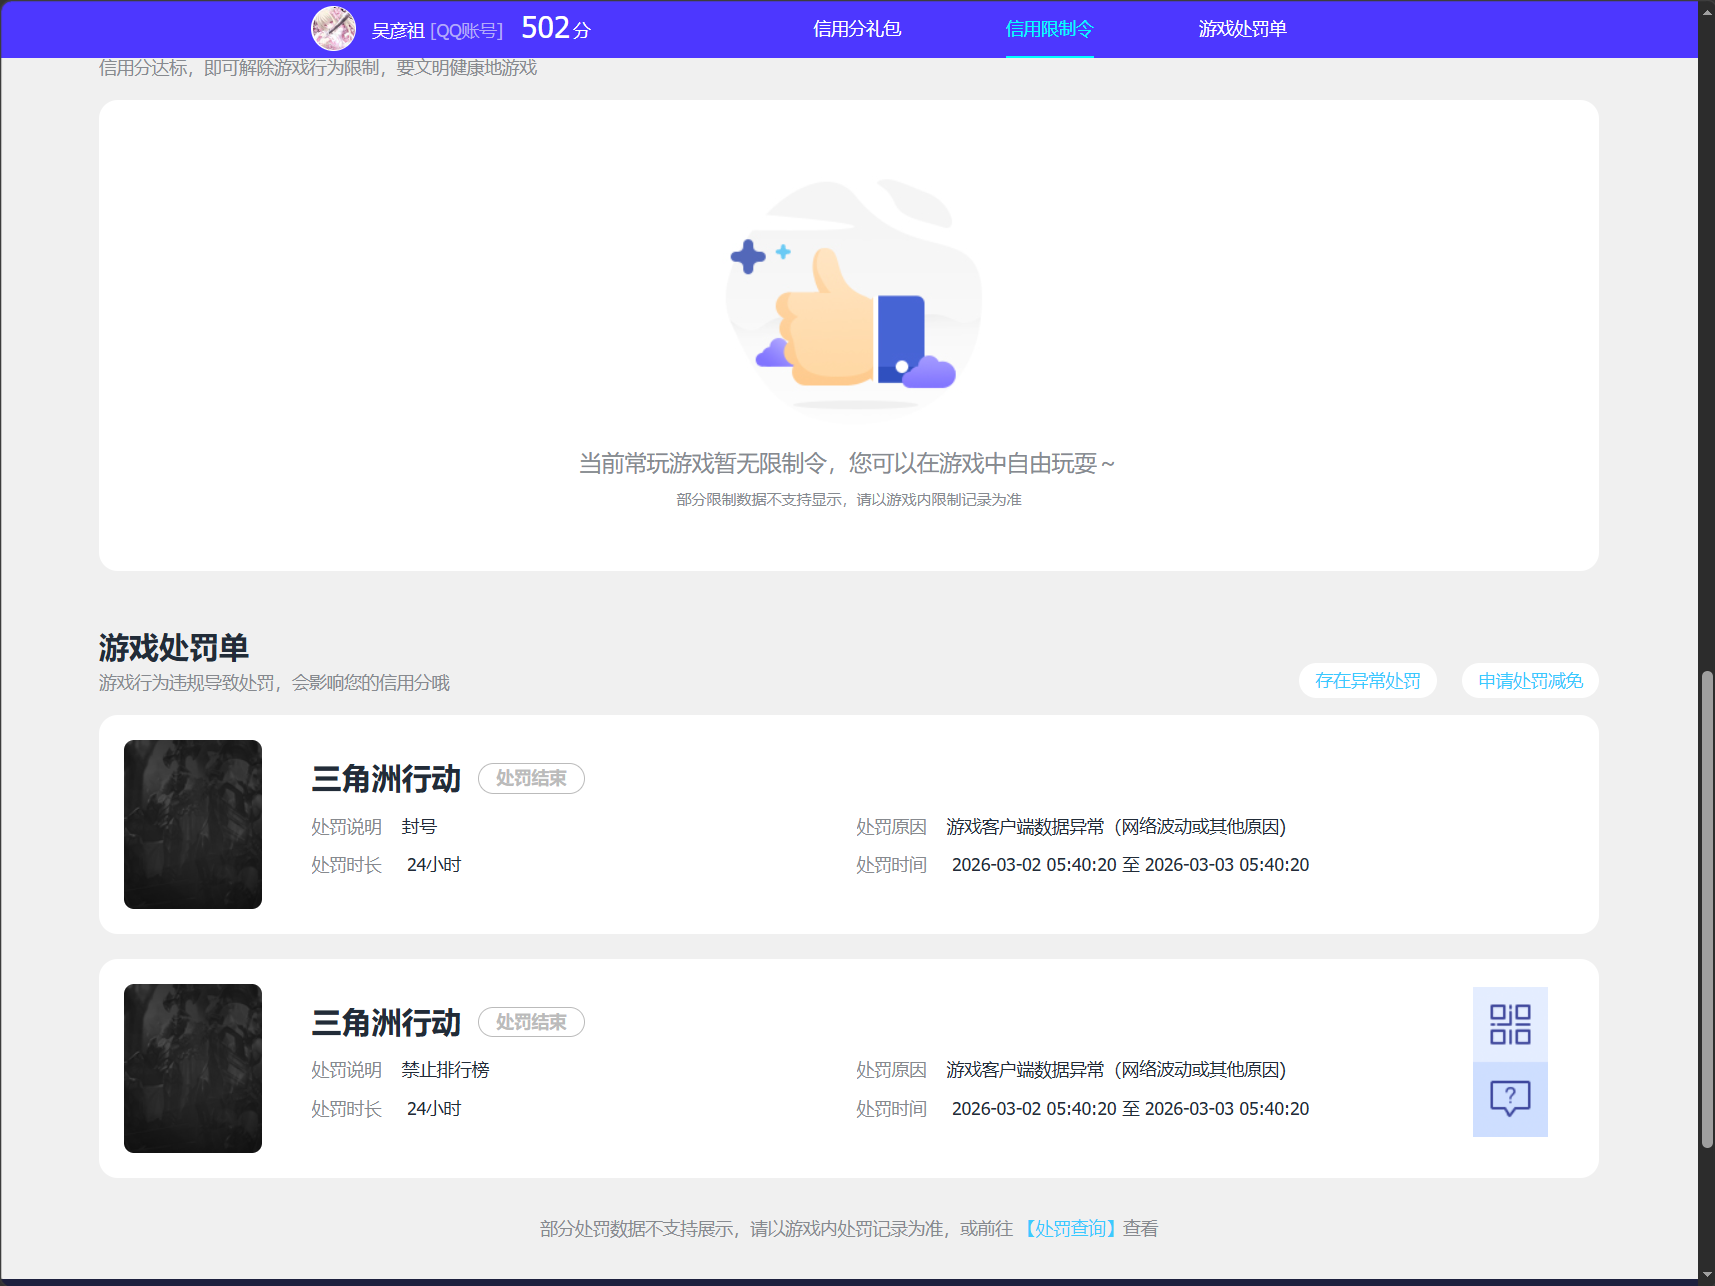Click 三角洲行动 title of 禁止排行榜 record

click(386, 1023)
